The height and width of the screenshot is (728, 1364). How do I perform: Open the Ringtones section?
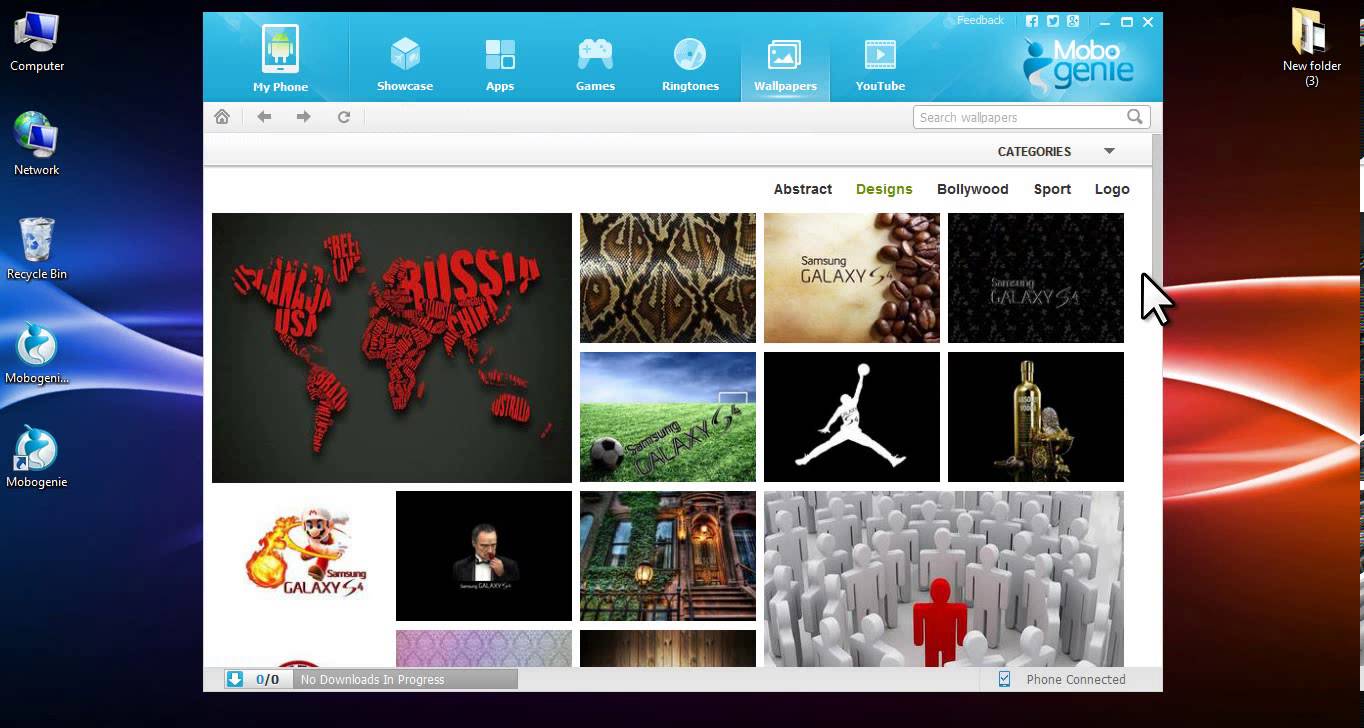point(690,63)
